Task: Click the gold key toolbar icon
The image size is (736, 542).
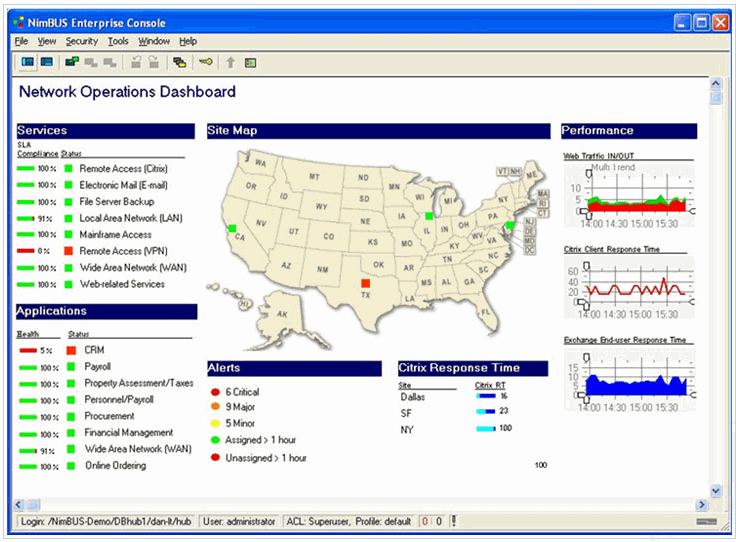Action: coord(206,62)
